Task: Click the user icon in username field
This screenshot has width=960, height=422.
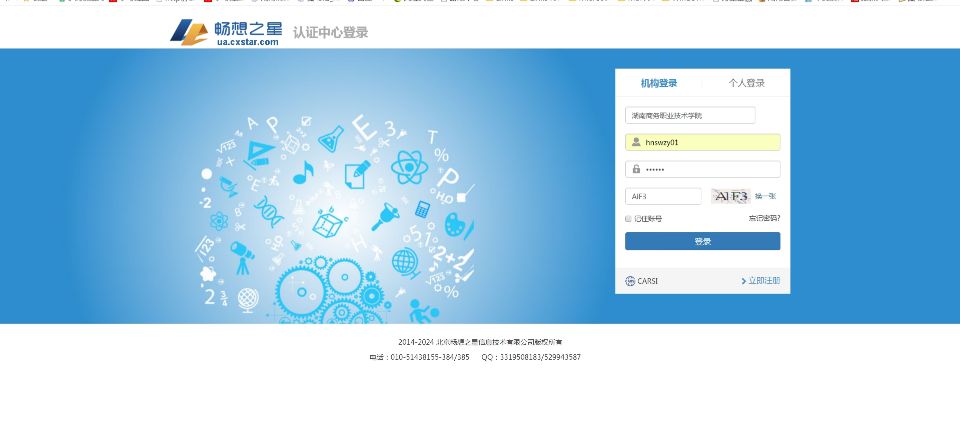Action: tap(636, 142)
